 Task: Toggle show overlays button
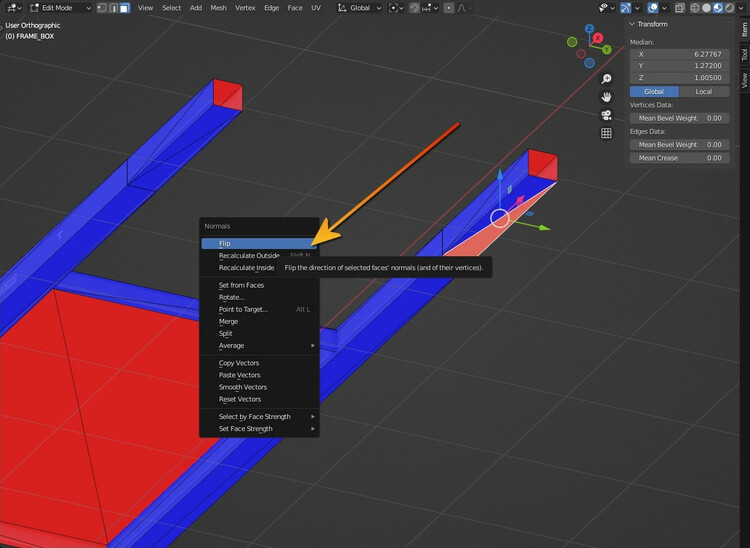click(652, 8)
